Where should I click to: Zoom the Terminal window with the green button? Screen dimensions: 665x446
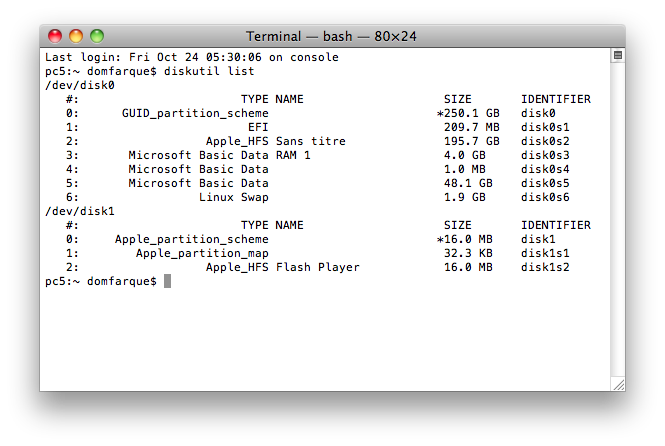pyautogui.click(x=97, y=36)
